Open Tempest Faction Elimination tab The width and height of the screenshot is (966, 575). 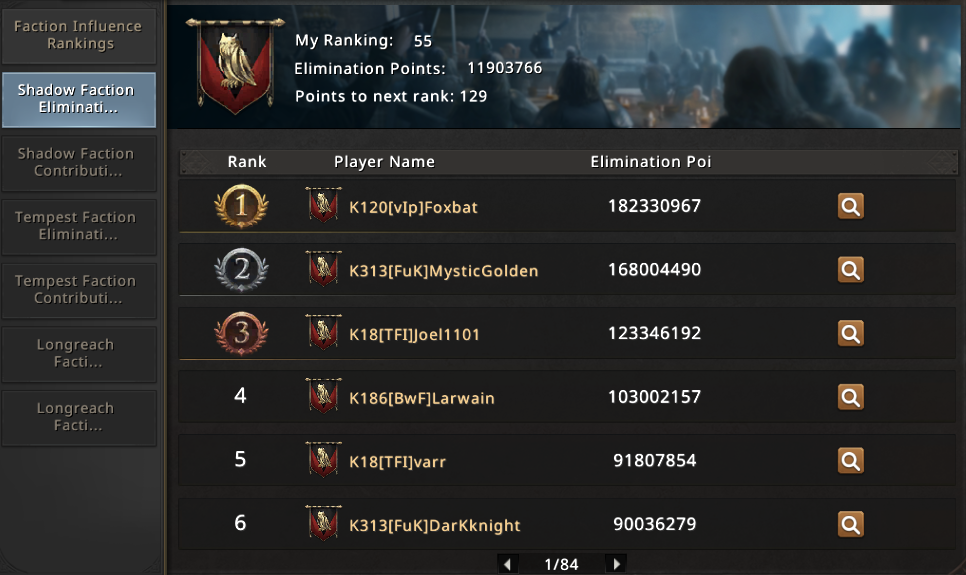(x=79, y=226)
